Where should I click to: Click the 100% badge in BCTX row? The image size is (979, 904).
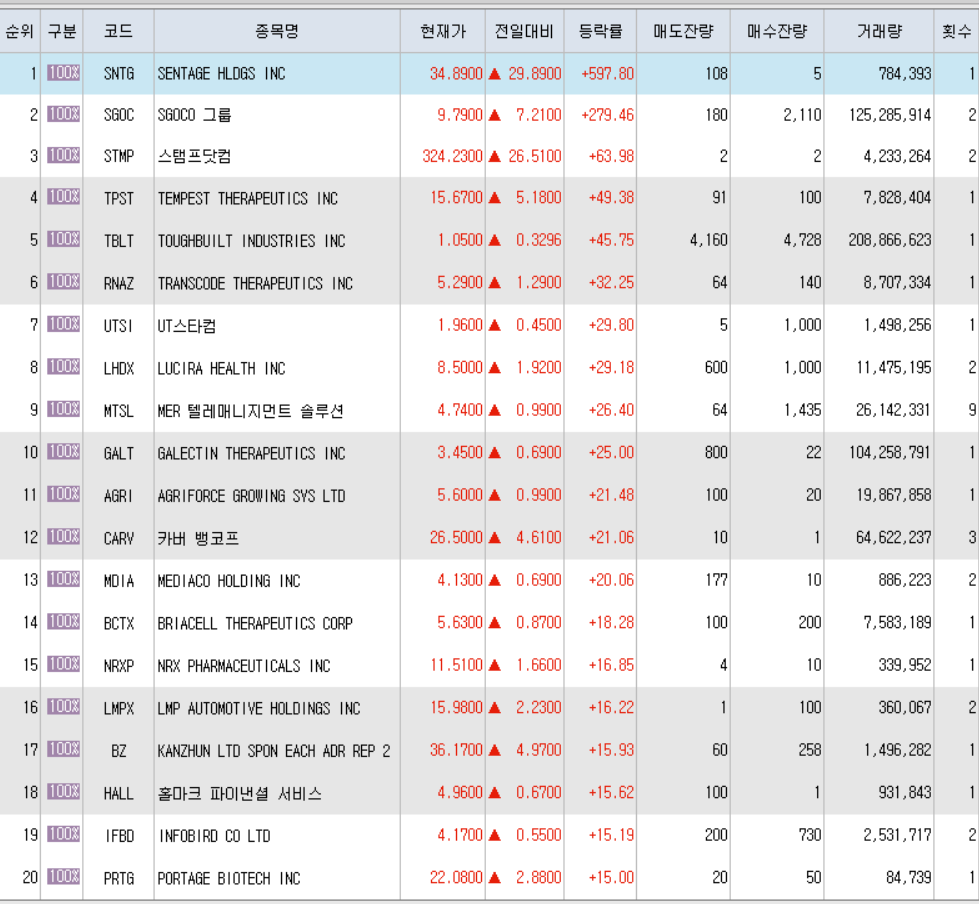pyautogui.click(x=64, y=622)
